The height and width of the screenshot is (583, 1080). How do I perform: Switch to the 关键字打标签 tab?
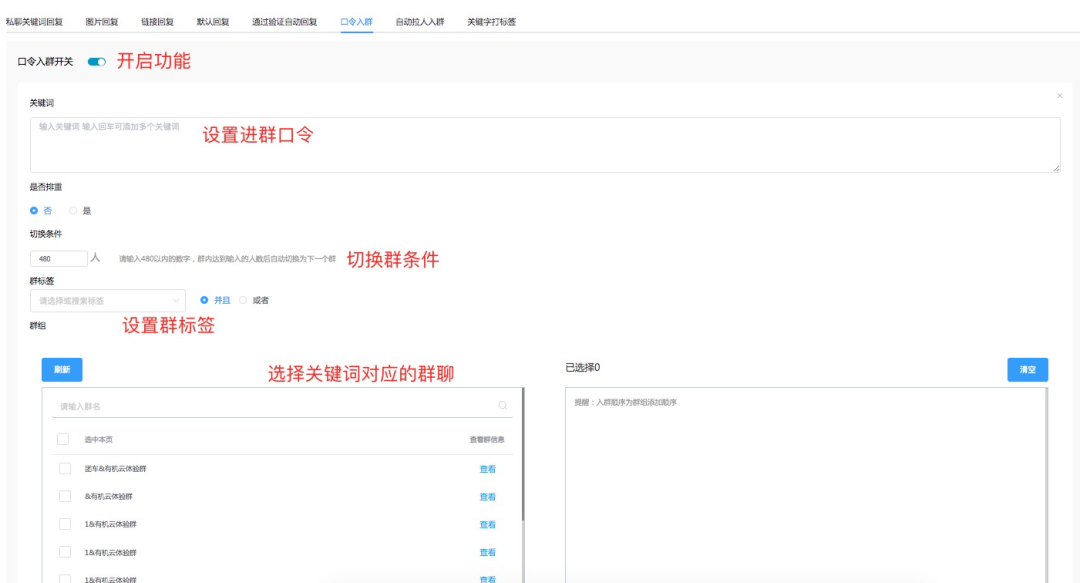pos(492,19)
